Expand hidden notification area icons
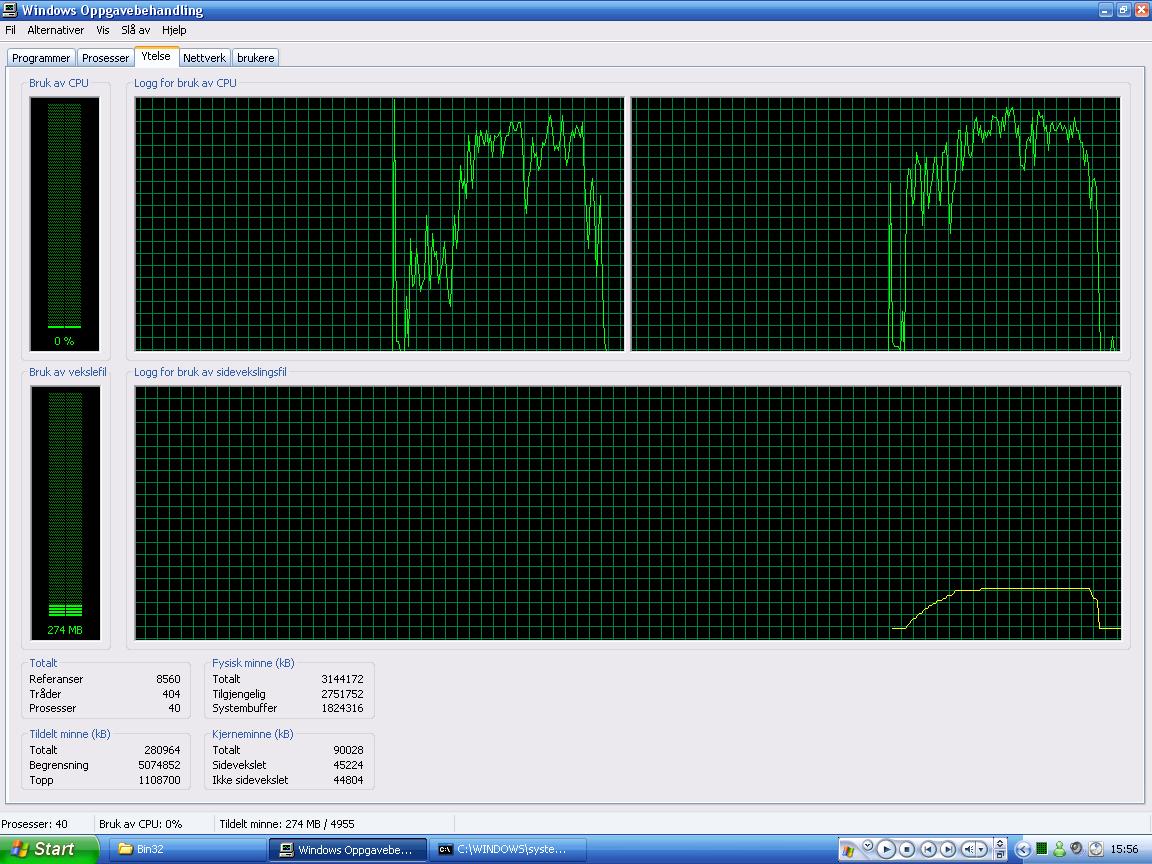 (1022, 850)
